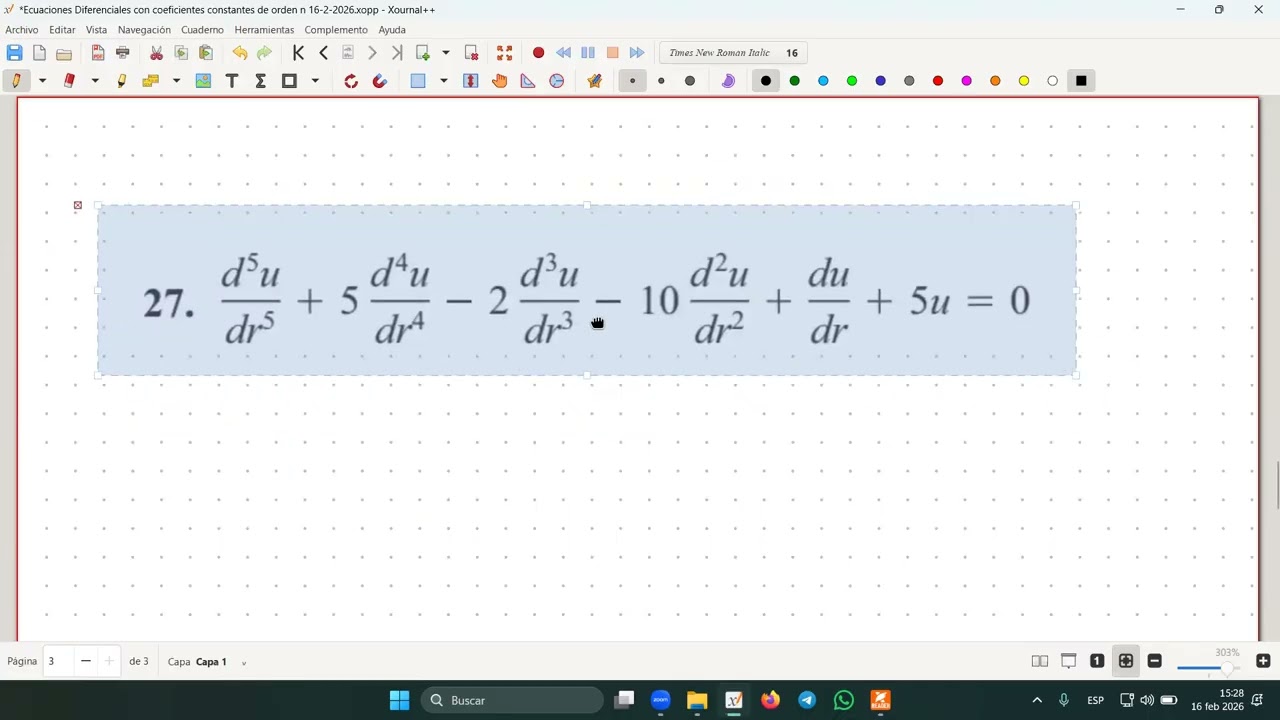Select the LaTeX sigma tool
Viewport: 1280px width, 720px height.
click(x=261, y=81)
